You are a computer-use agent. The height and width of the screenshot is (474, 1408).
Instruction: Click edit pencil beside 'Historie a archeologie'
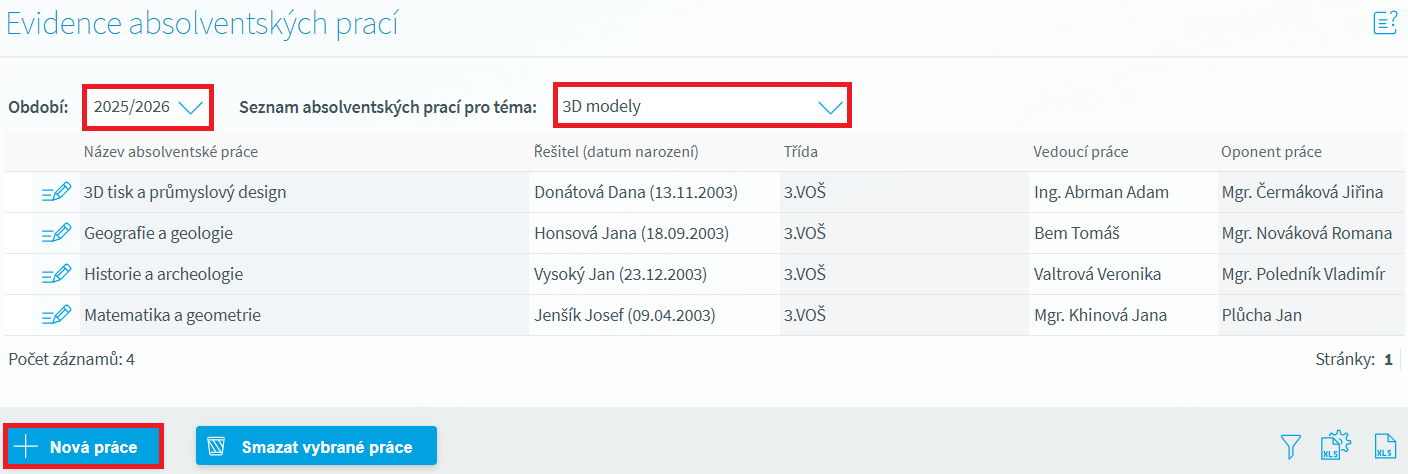[x=56, y=274]
